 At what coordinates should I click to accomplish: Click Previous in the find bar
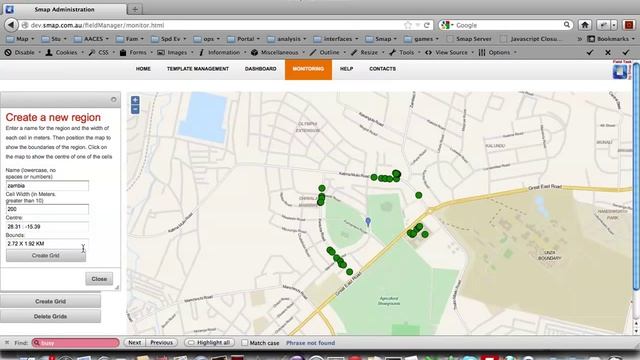pyautogui.click(x=162, y=343)
